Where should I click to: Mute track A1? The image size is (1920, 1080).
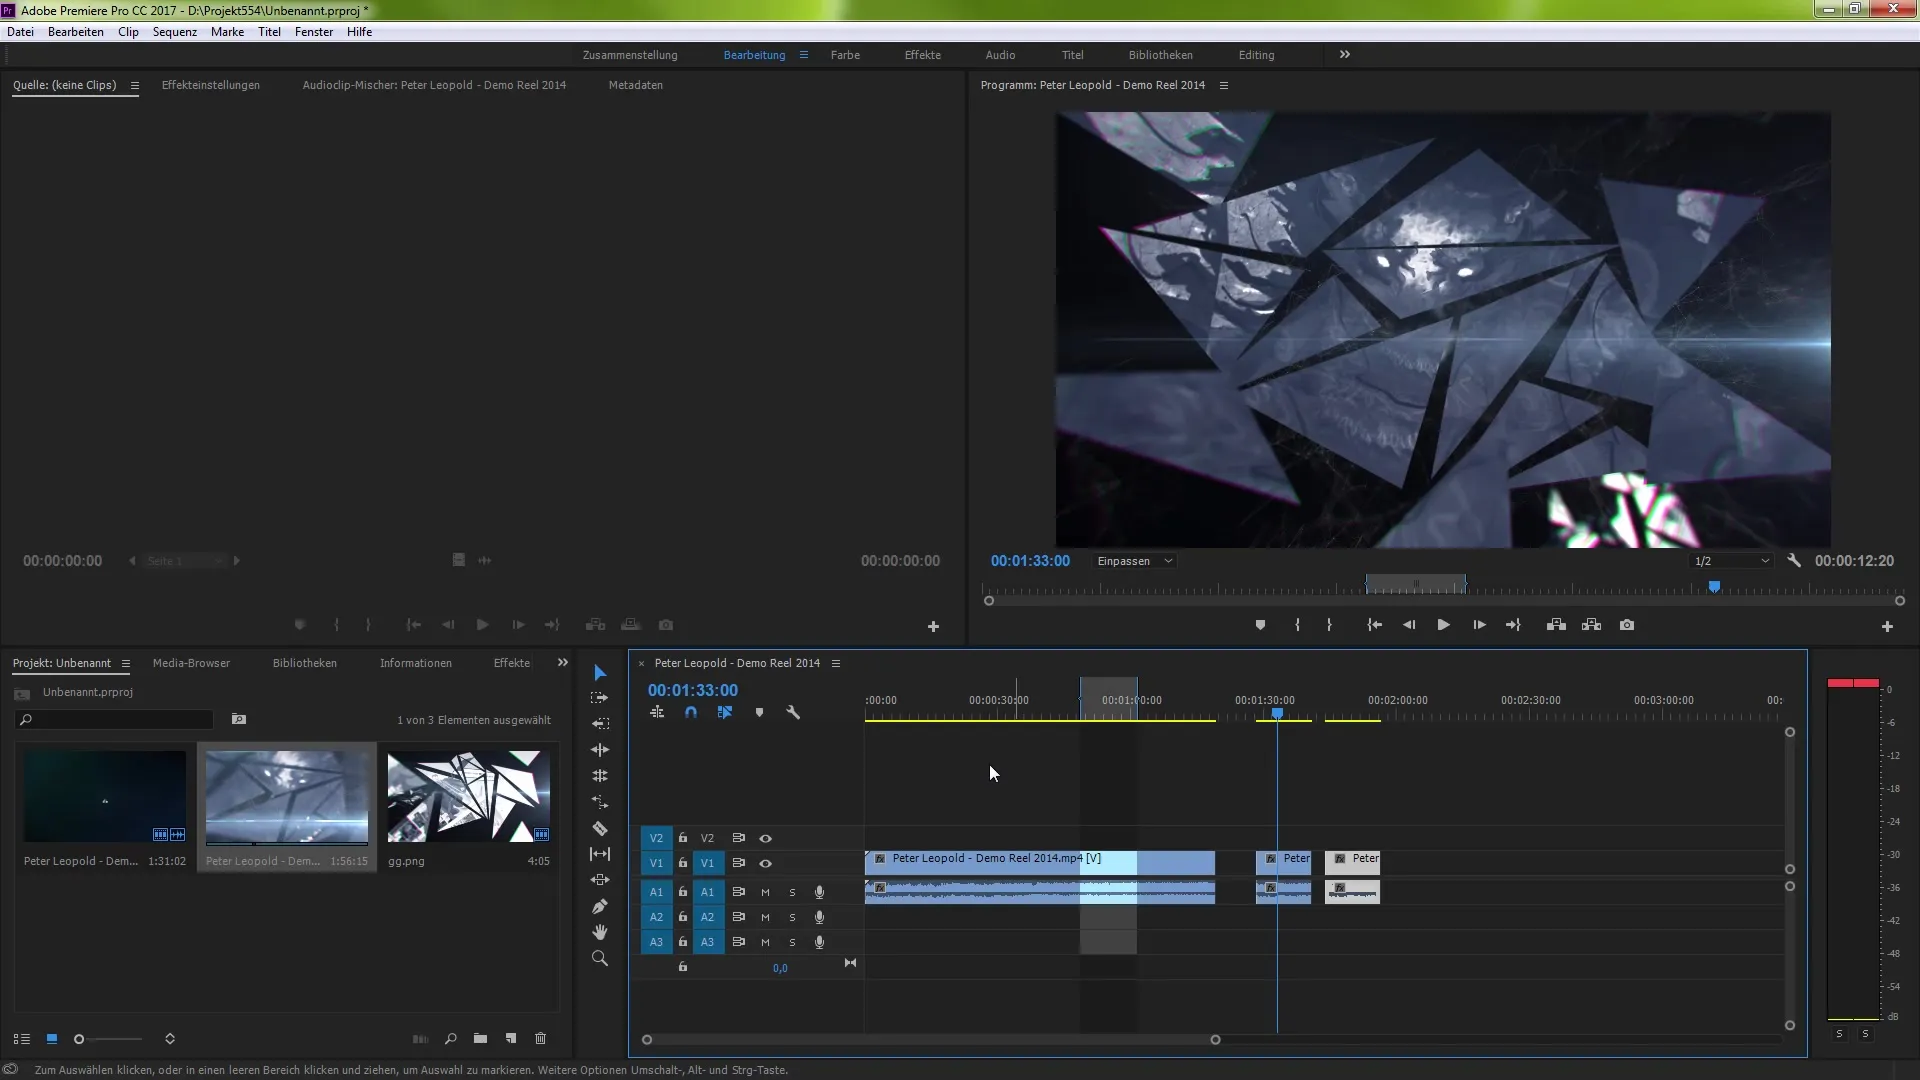[x=765, y=892]
